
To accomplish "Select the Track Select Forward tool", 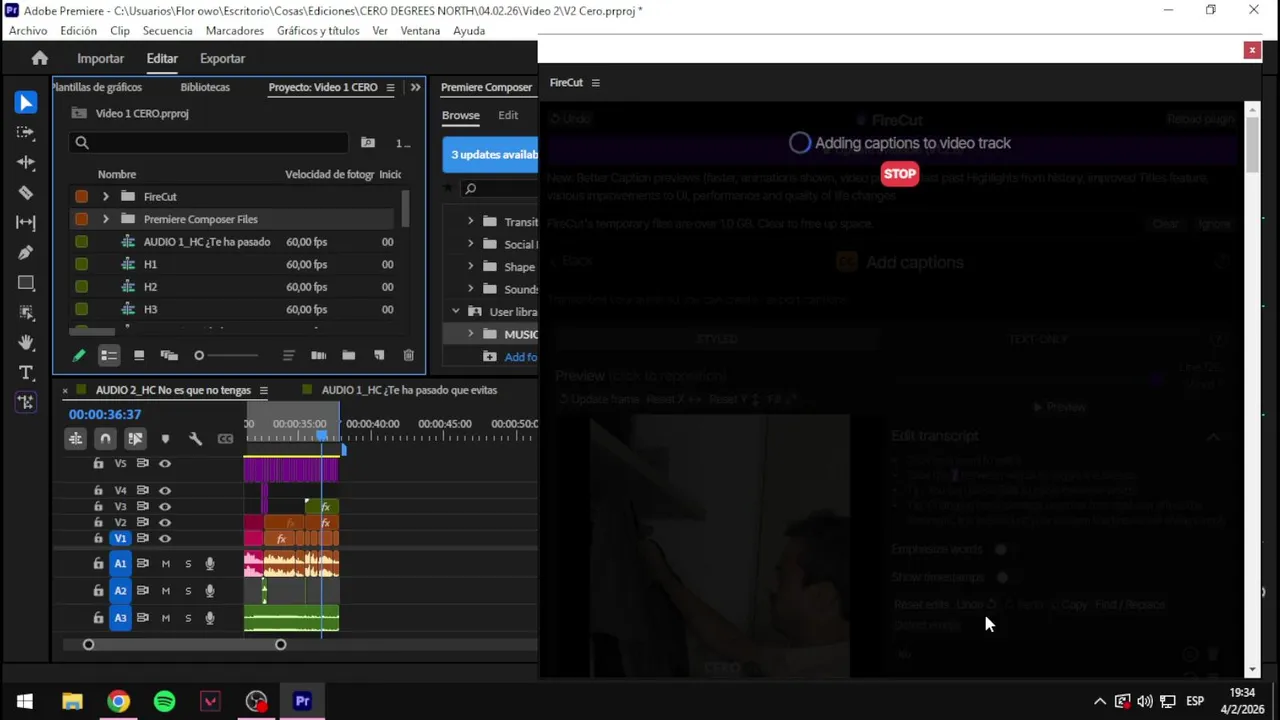I will point(26,132).
